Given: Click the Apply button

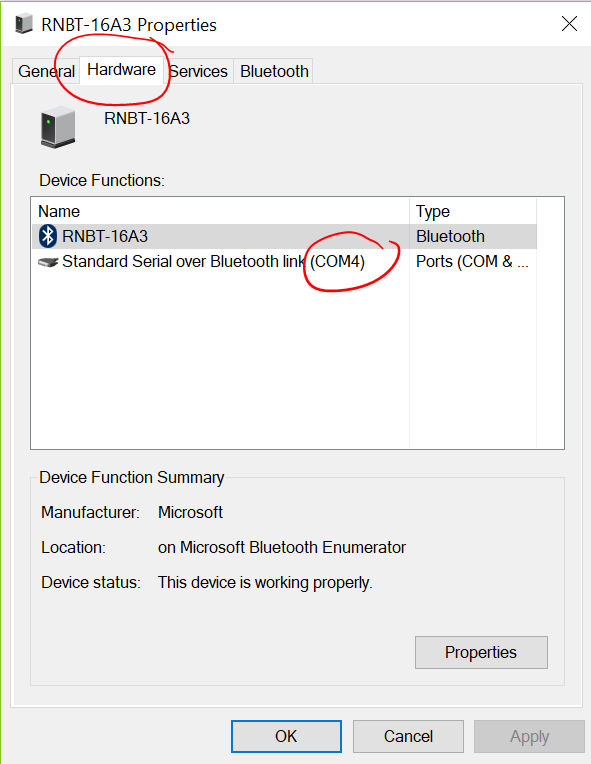Looking at the screenshot, I should (x=529, y=736).
